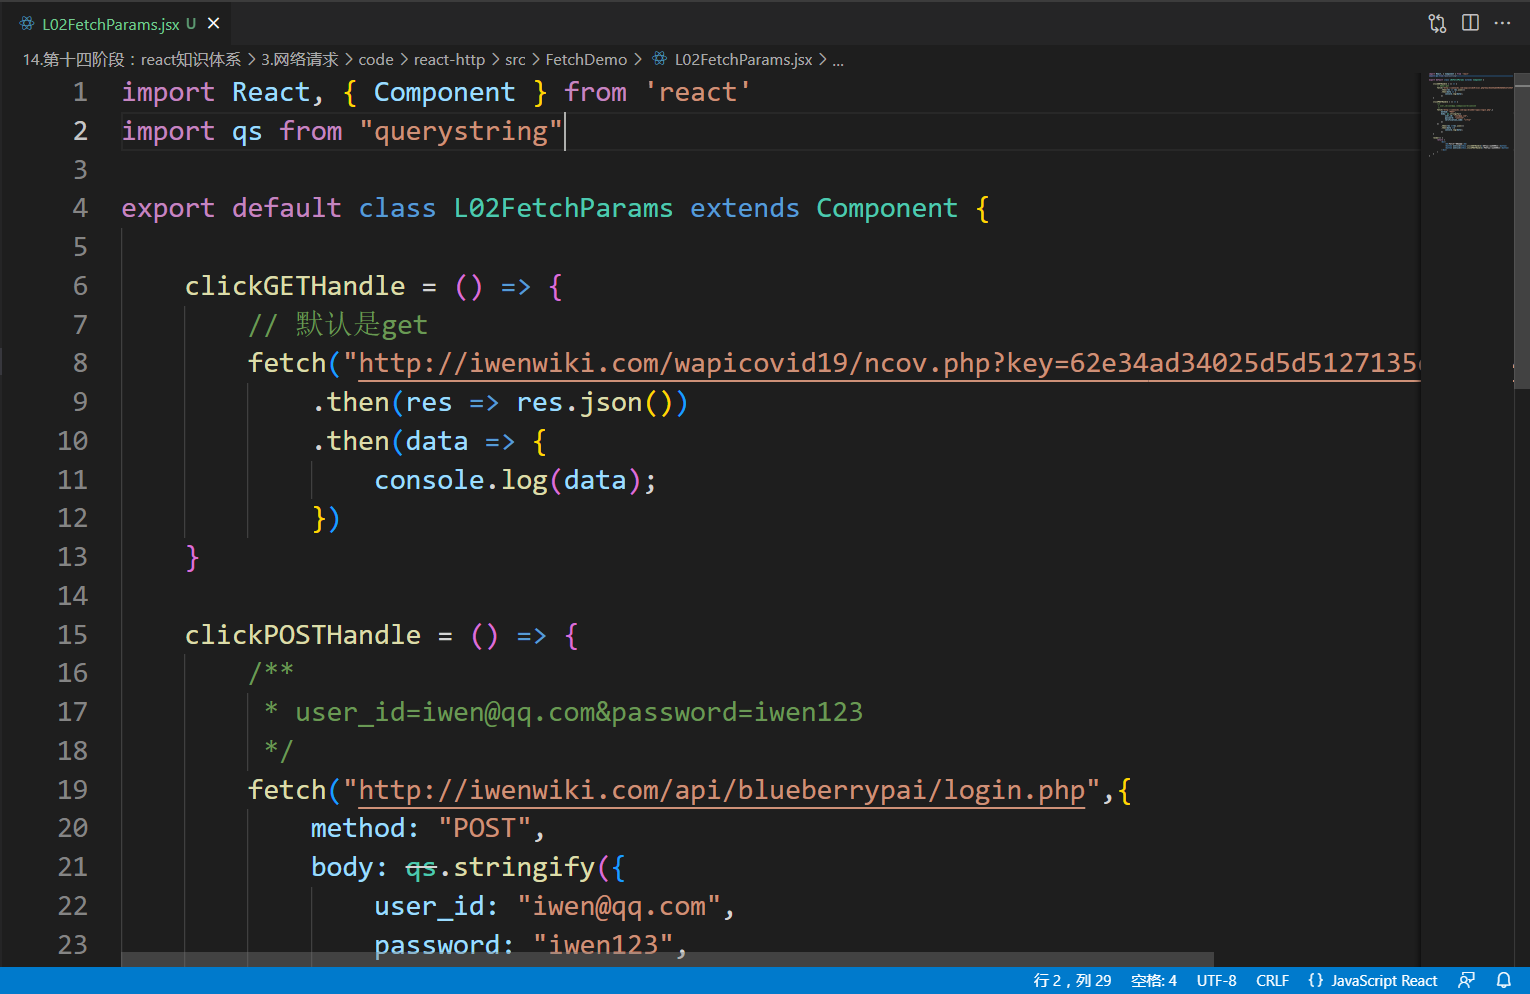Click the ncov.php URL on line 8
This screenshot has height=994, width=1530.
(x=889, y=363)
